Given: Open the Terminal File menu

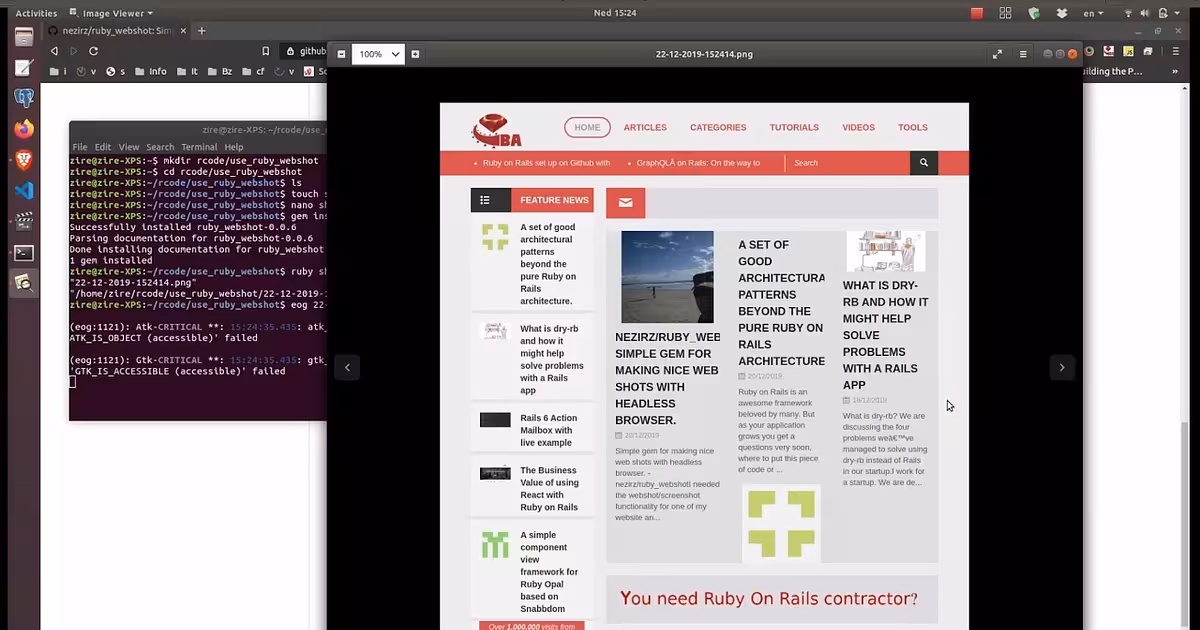Looking at the screenshot, I should (x=80, y=147).
